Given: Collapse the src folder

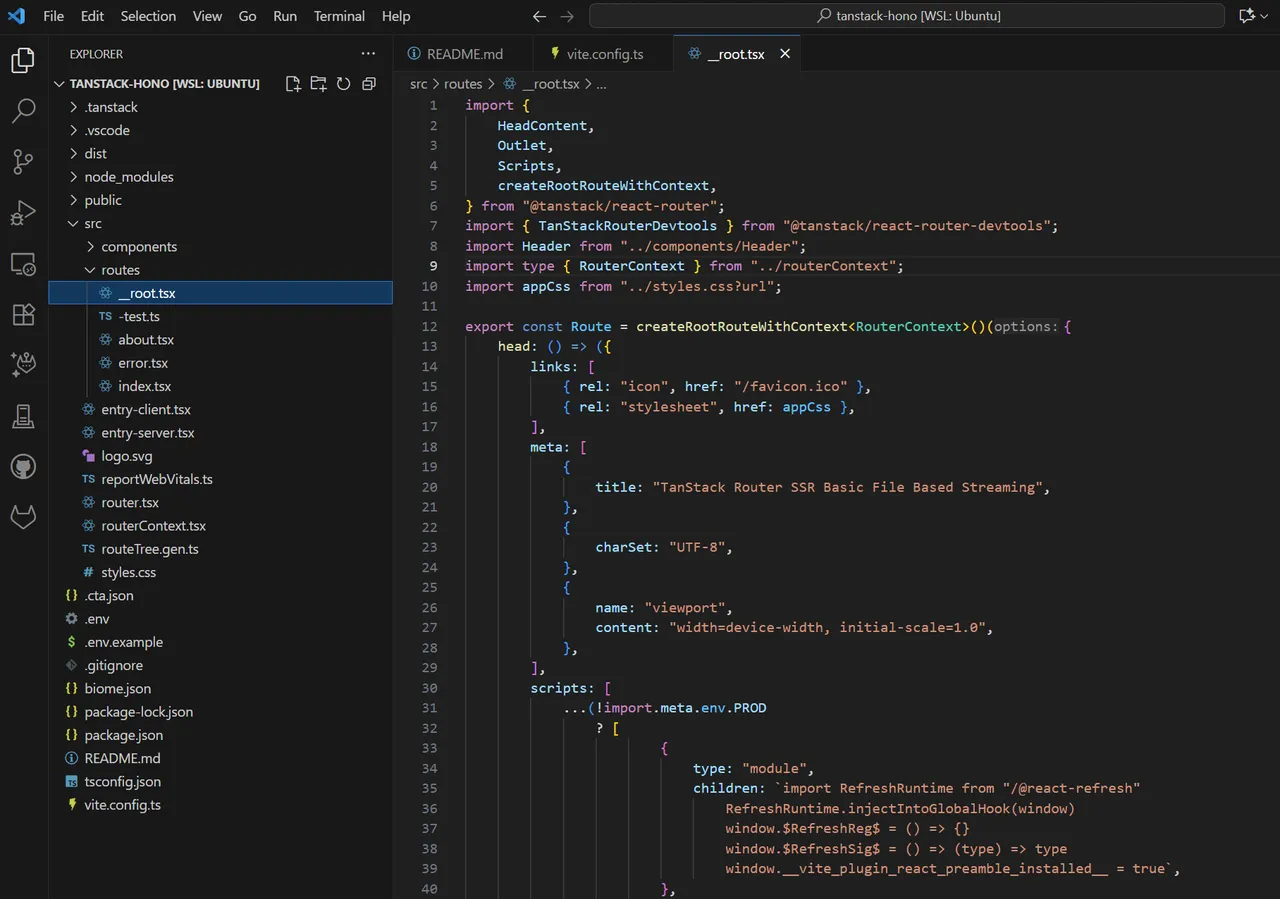Looking at the screenshot, I should (92, 224).
